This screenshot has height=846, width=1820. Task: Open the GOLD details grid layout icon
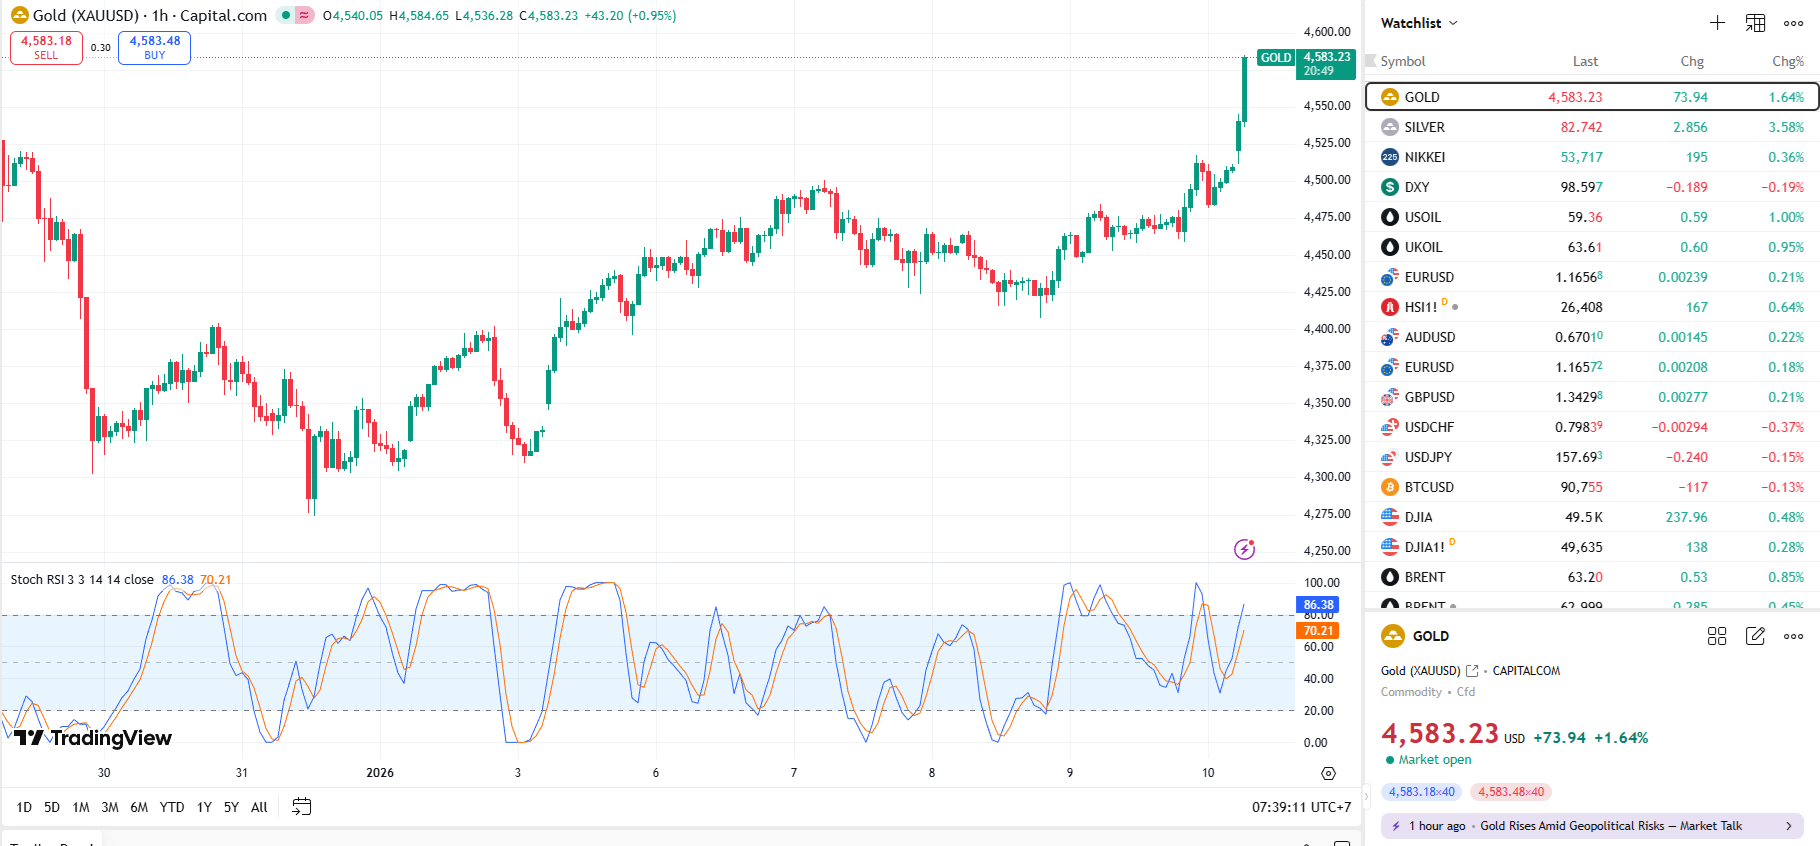1717,636
